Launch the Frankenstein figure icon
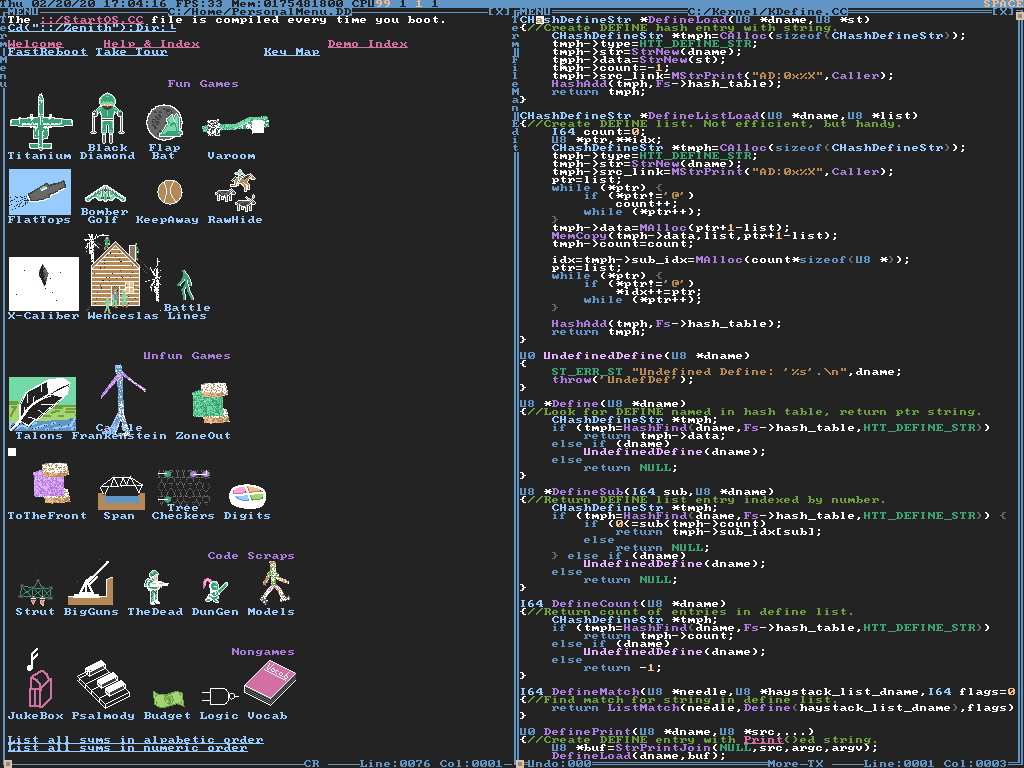The image size is (1024, 768). point(121,400)
